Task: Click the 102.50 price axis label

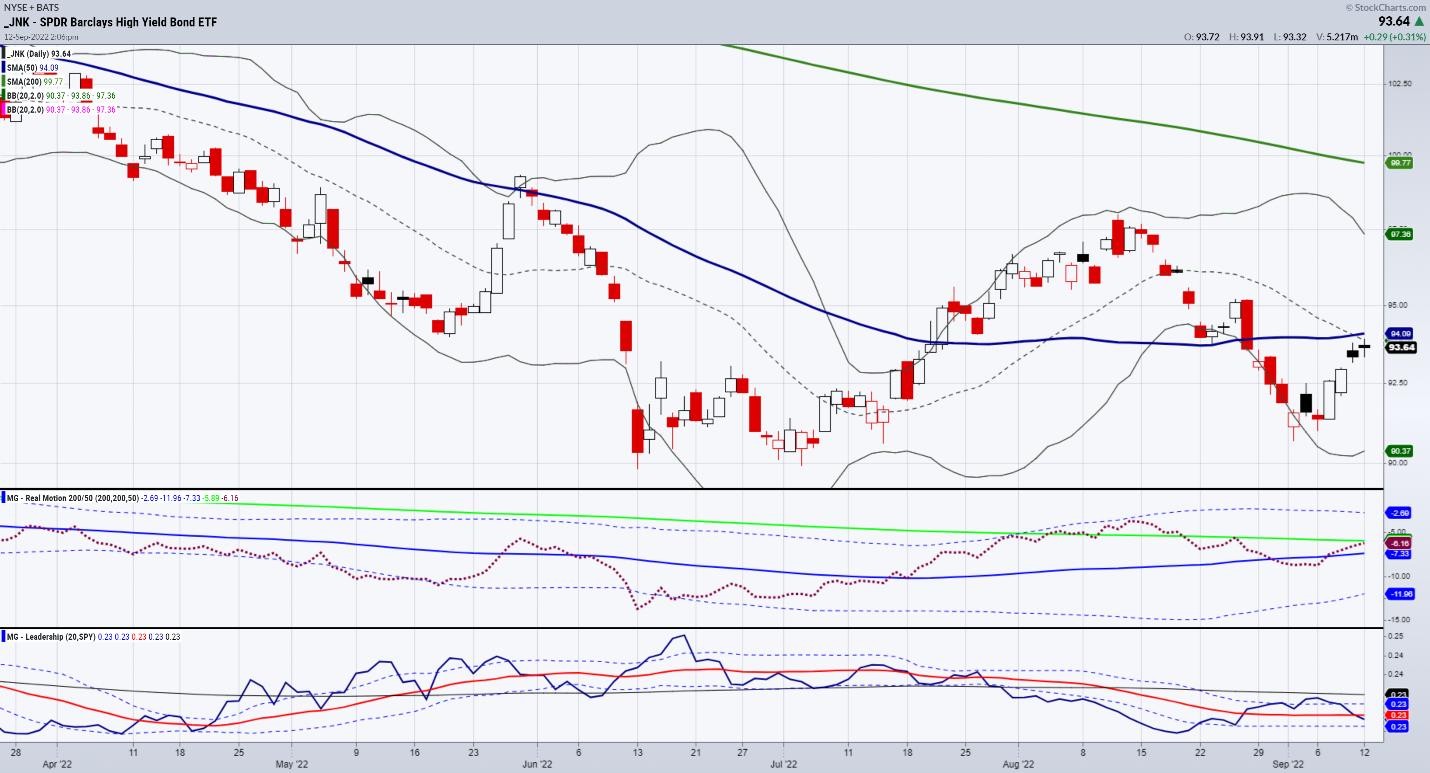Action: (1400, 84)
